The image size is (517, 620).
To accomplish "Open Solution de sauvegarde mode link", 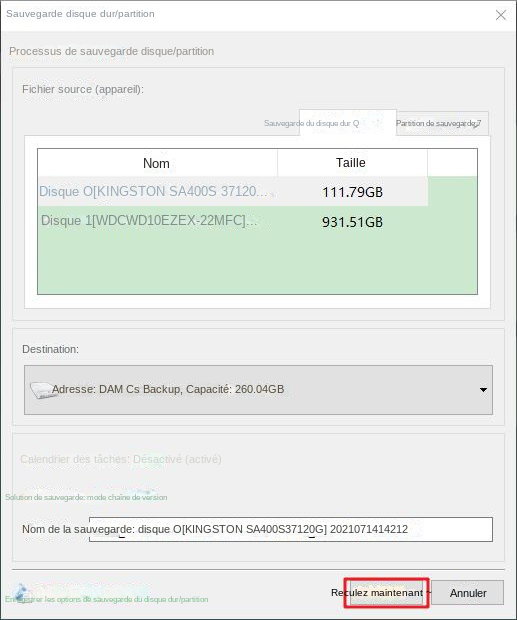I will click(86, 497).
